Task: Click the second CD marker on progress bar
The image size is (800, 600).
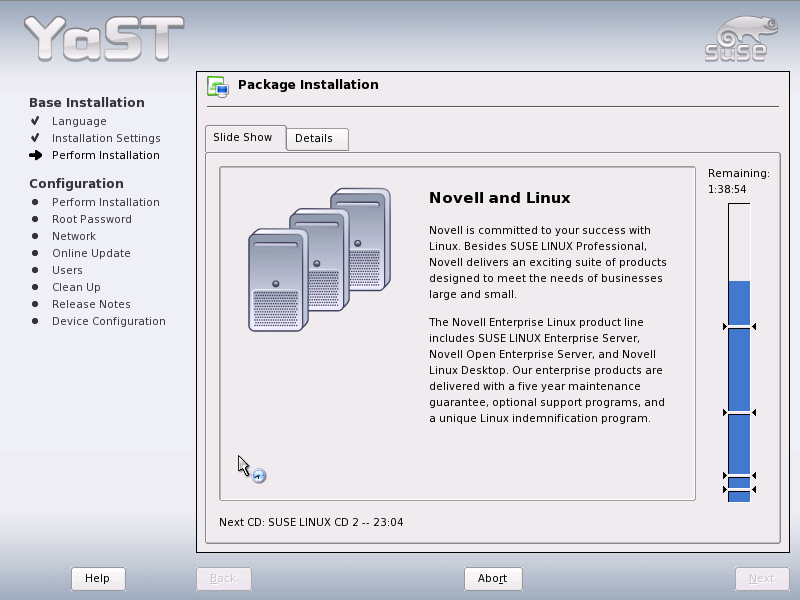Action: [739, 412]
